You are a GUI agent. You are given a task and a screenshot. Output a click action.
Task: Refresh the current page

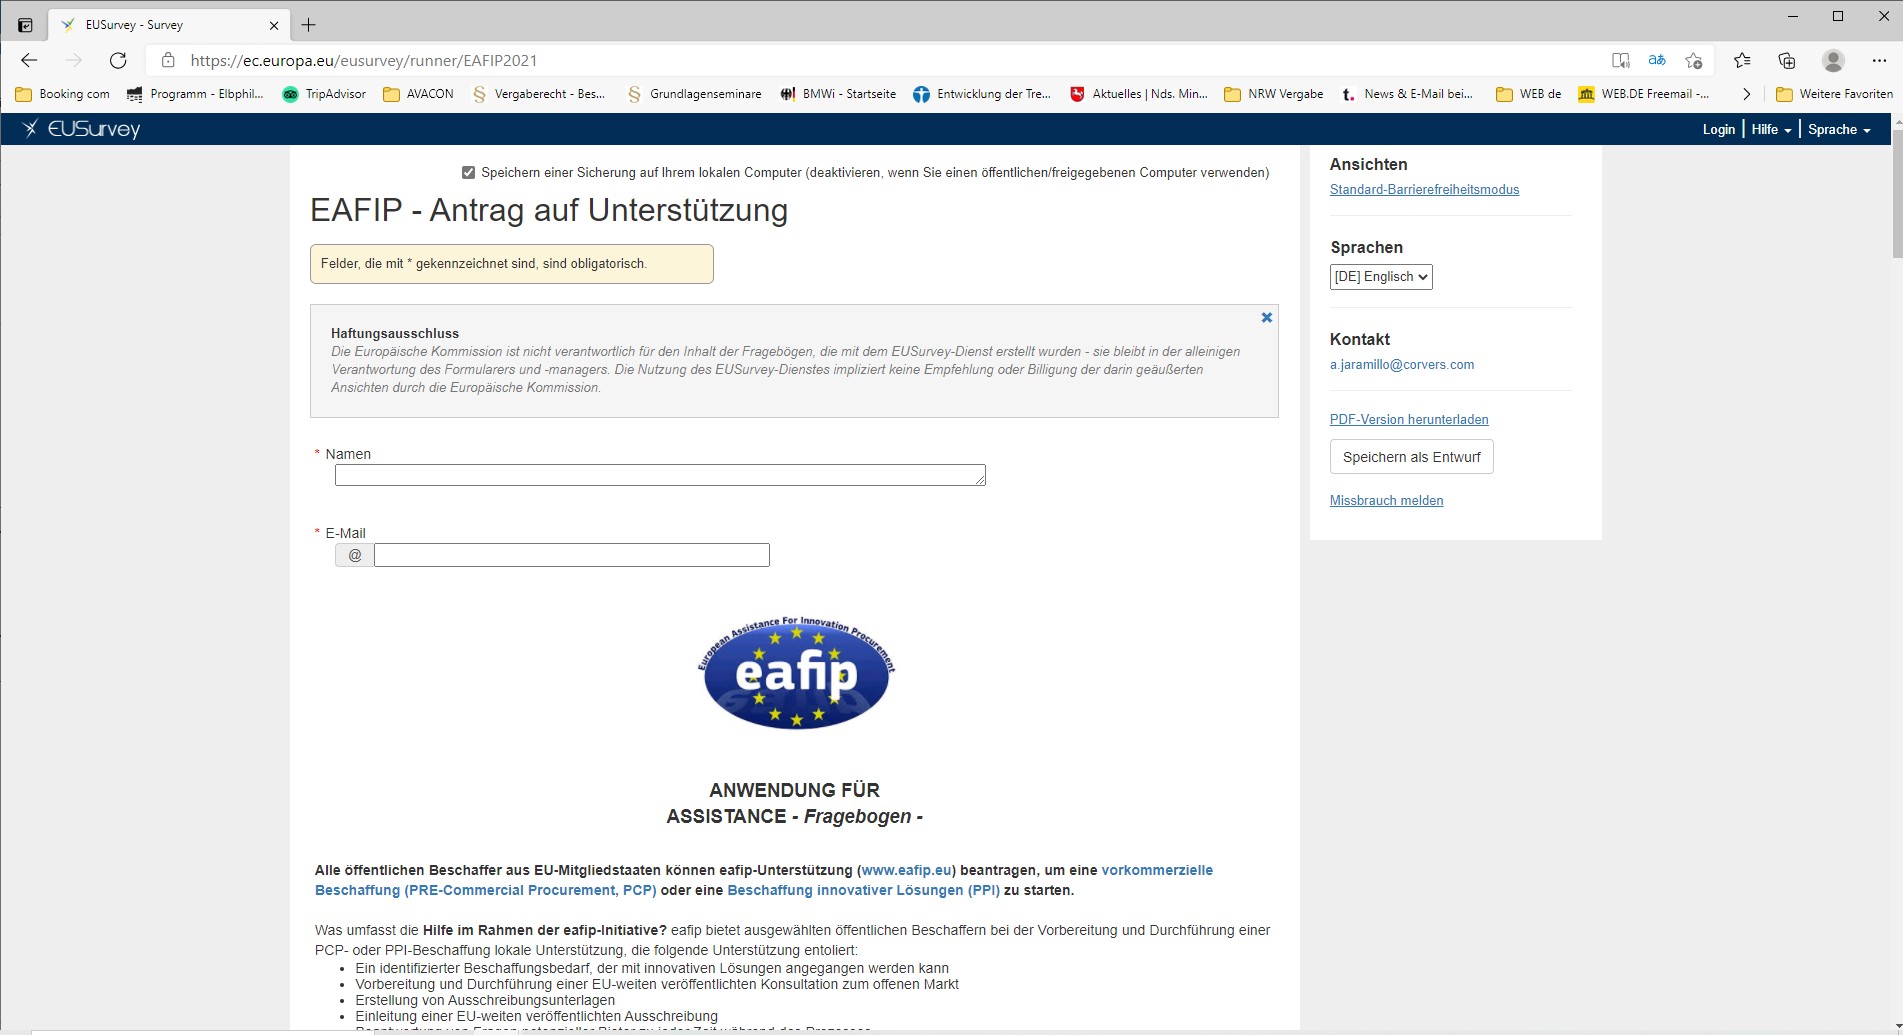click(118, 60)
